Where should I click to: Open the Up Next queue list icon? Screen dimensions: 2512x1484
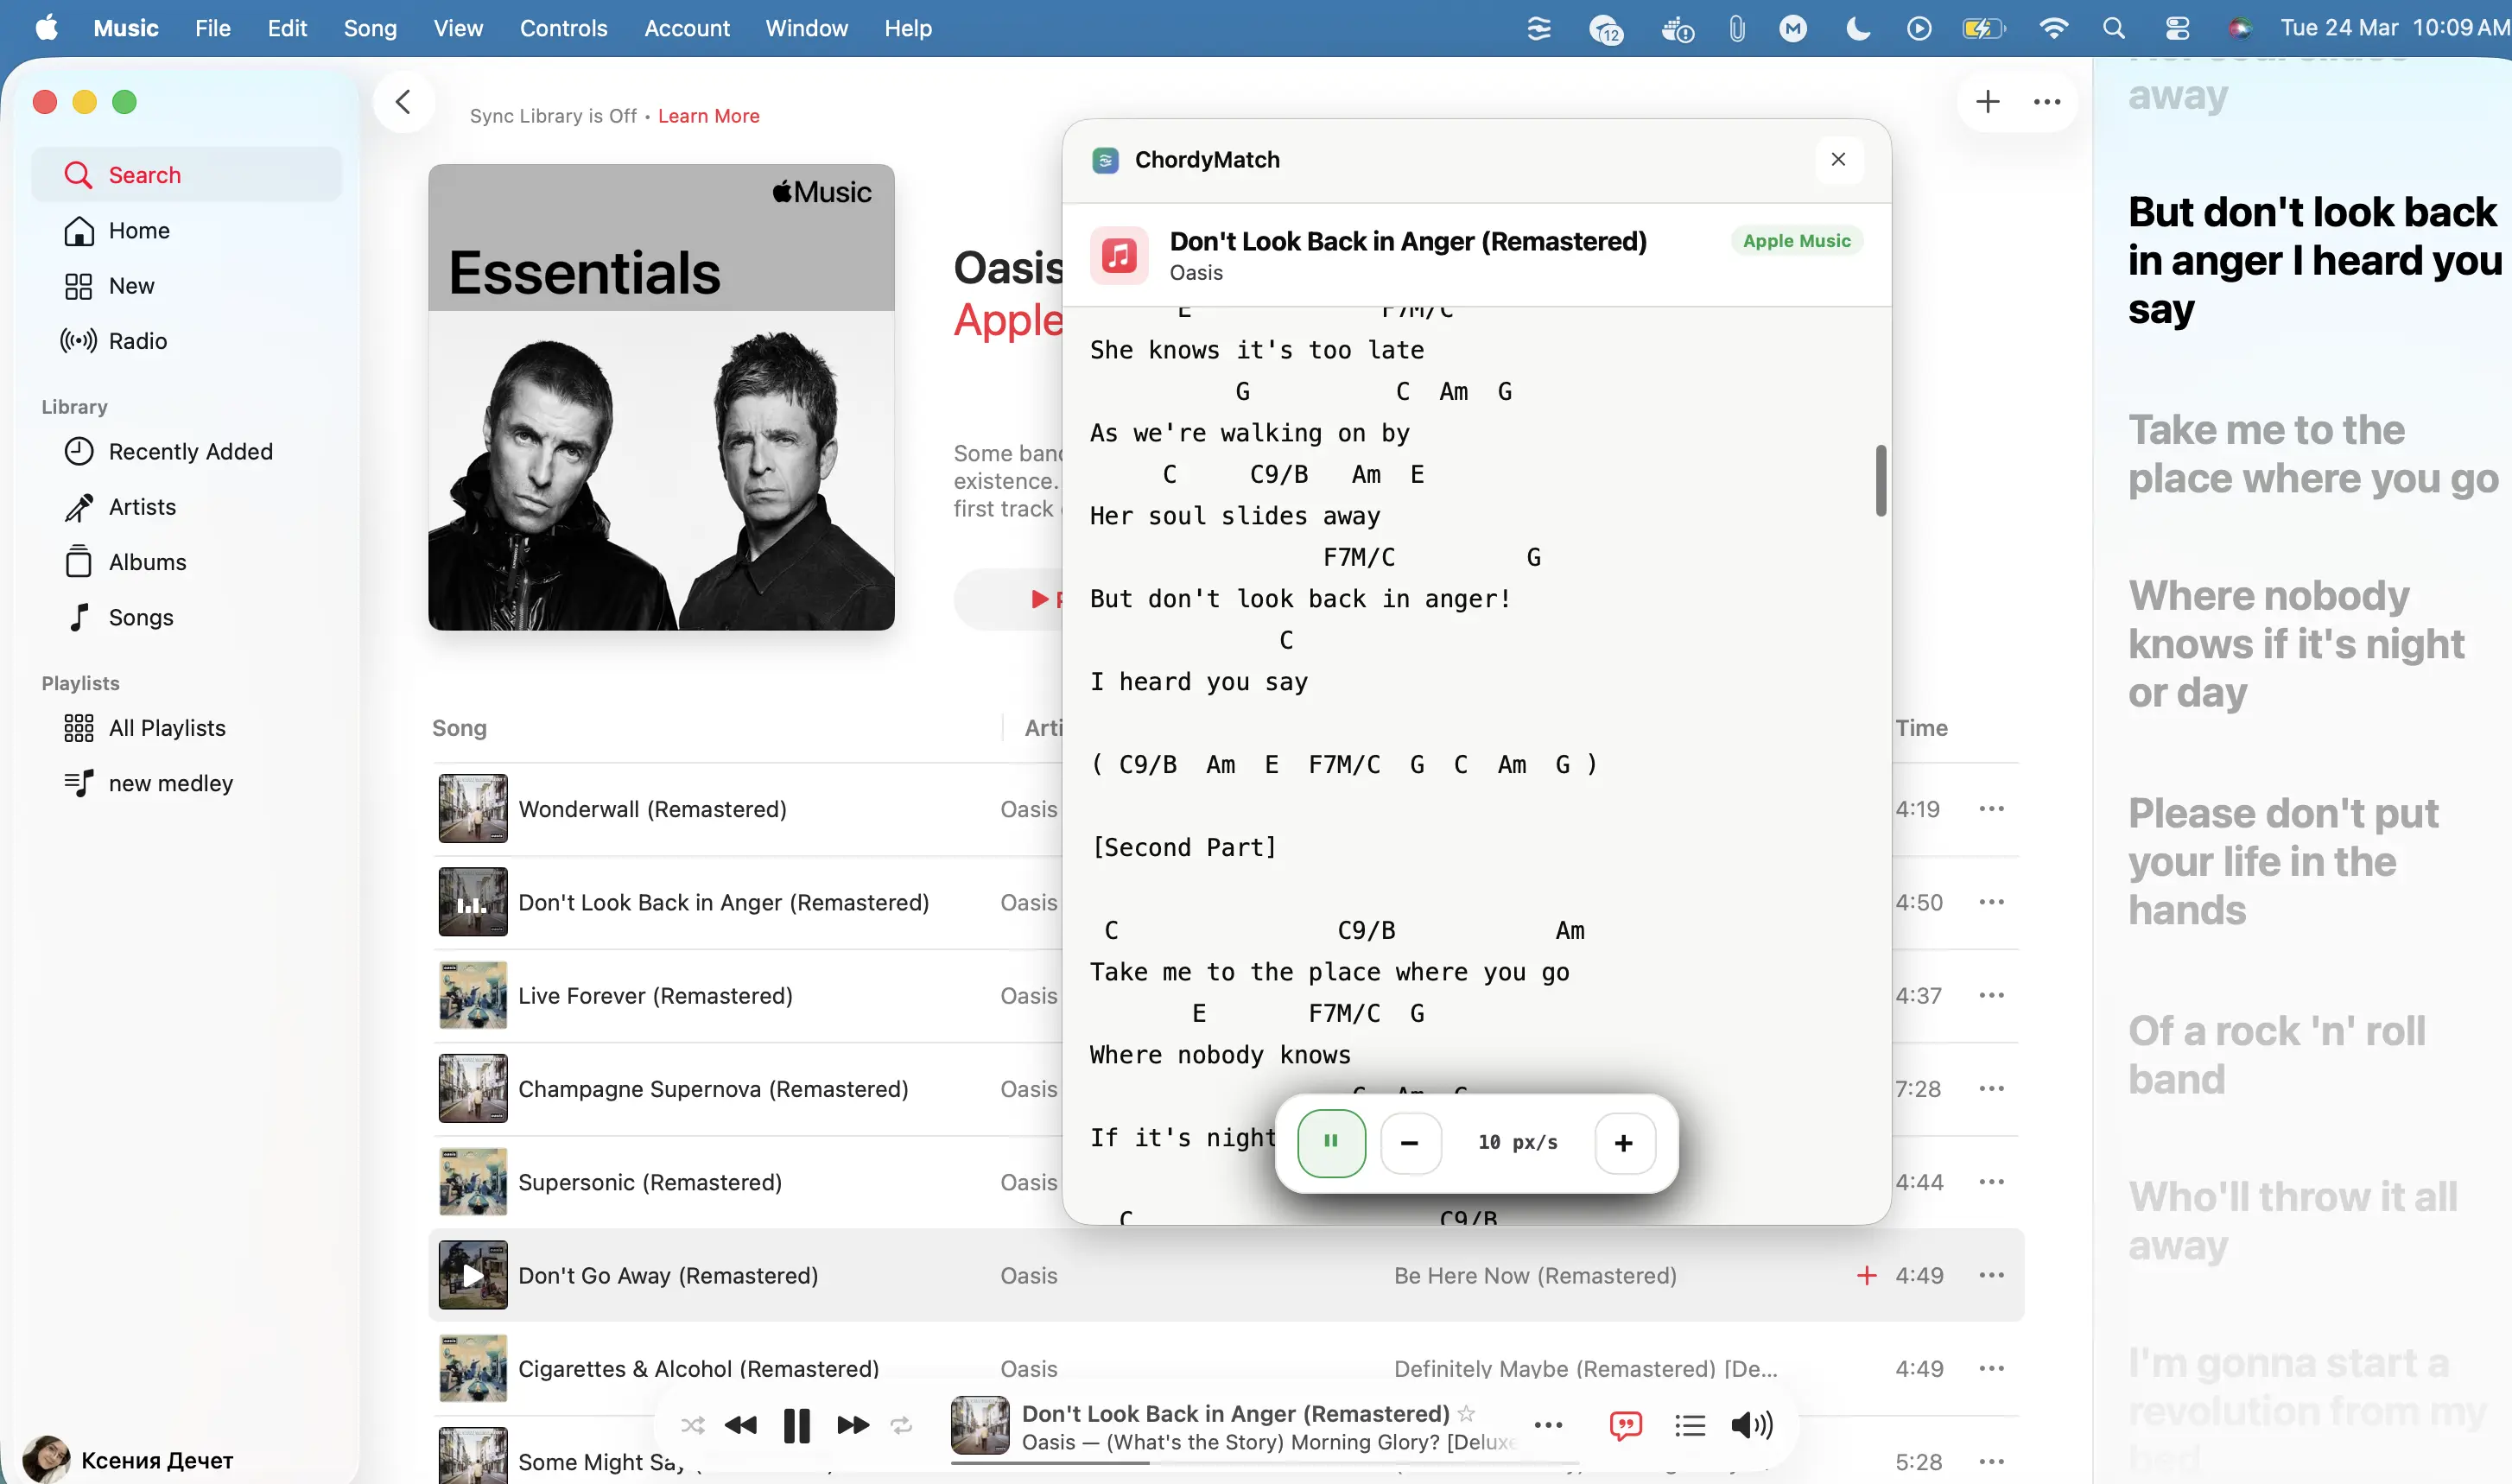[1690, 1425]
